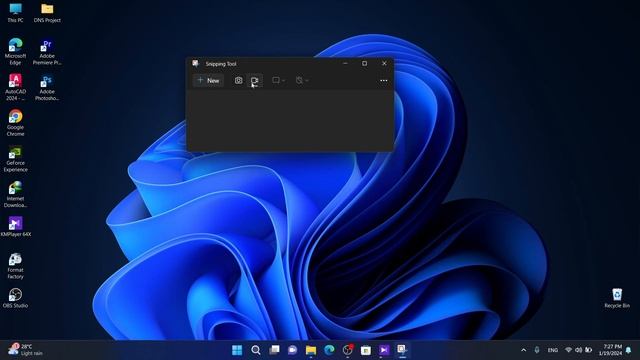Select DNS Project folder on desktop

point(47,12)
